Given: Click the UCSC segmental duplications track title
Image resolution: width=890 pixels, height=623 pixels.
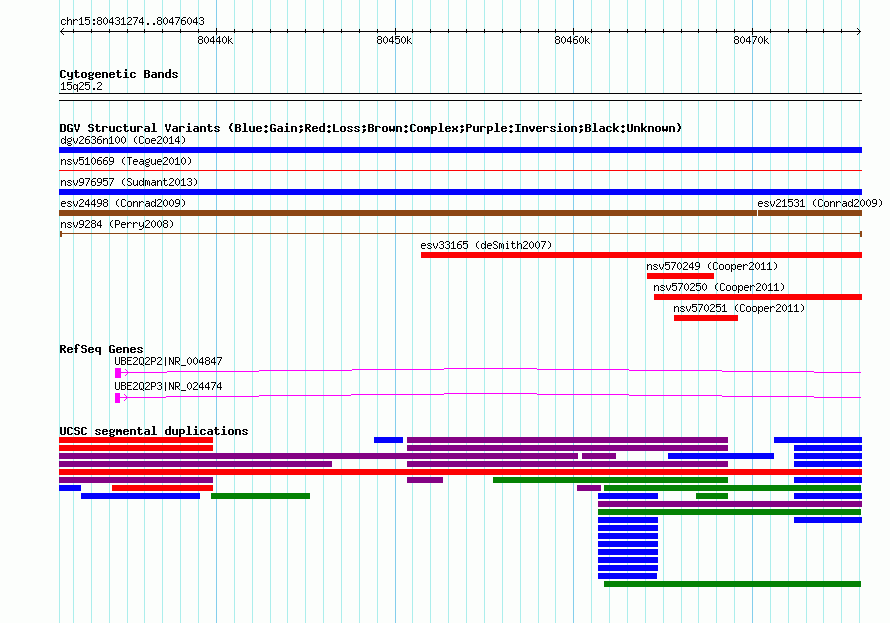Looking at the screenshot, I should [154, 431].
